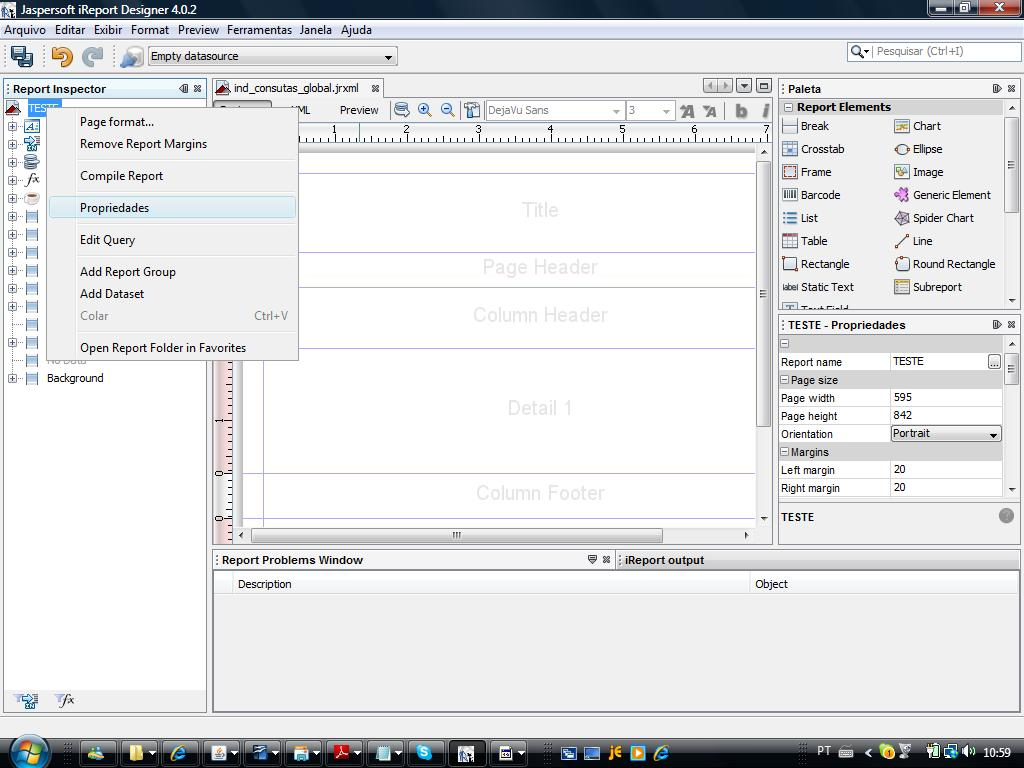Click the Report name ellipsis button
The height and width of the screenshot is (768, 1024).
[x=994, y=362]
